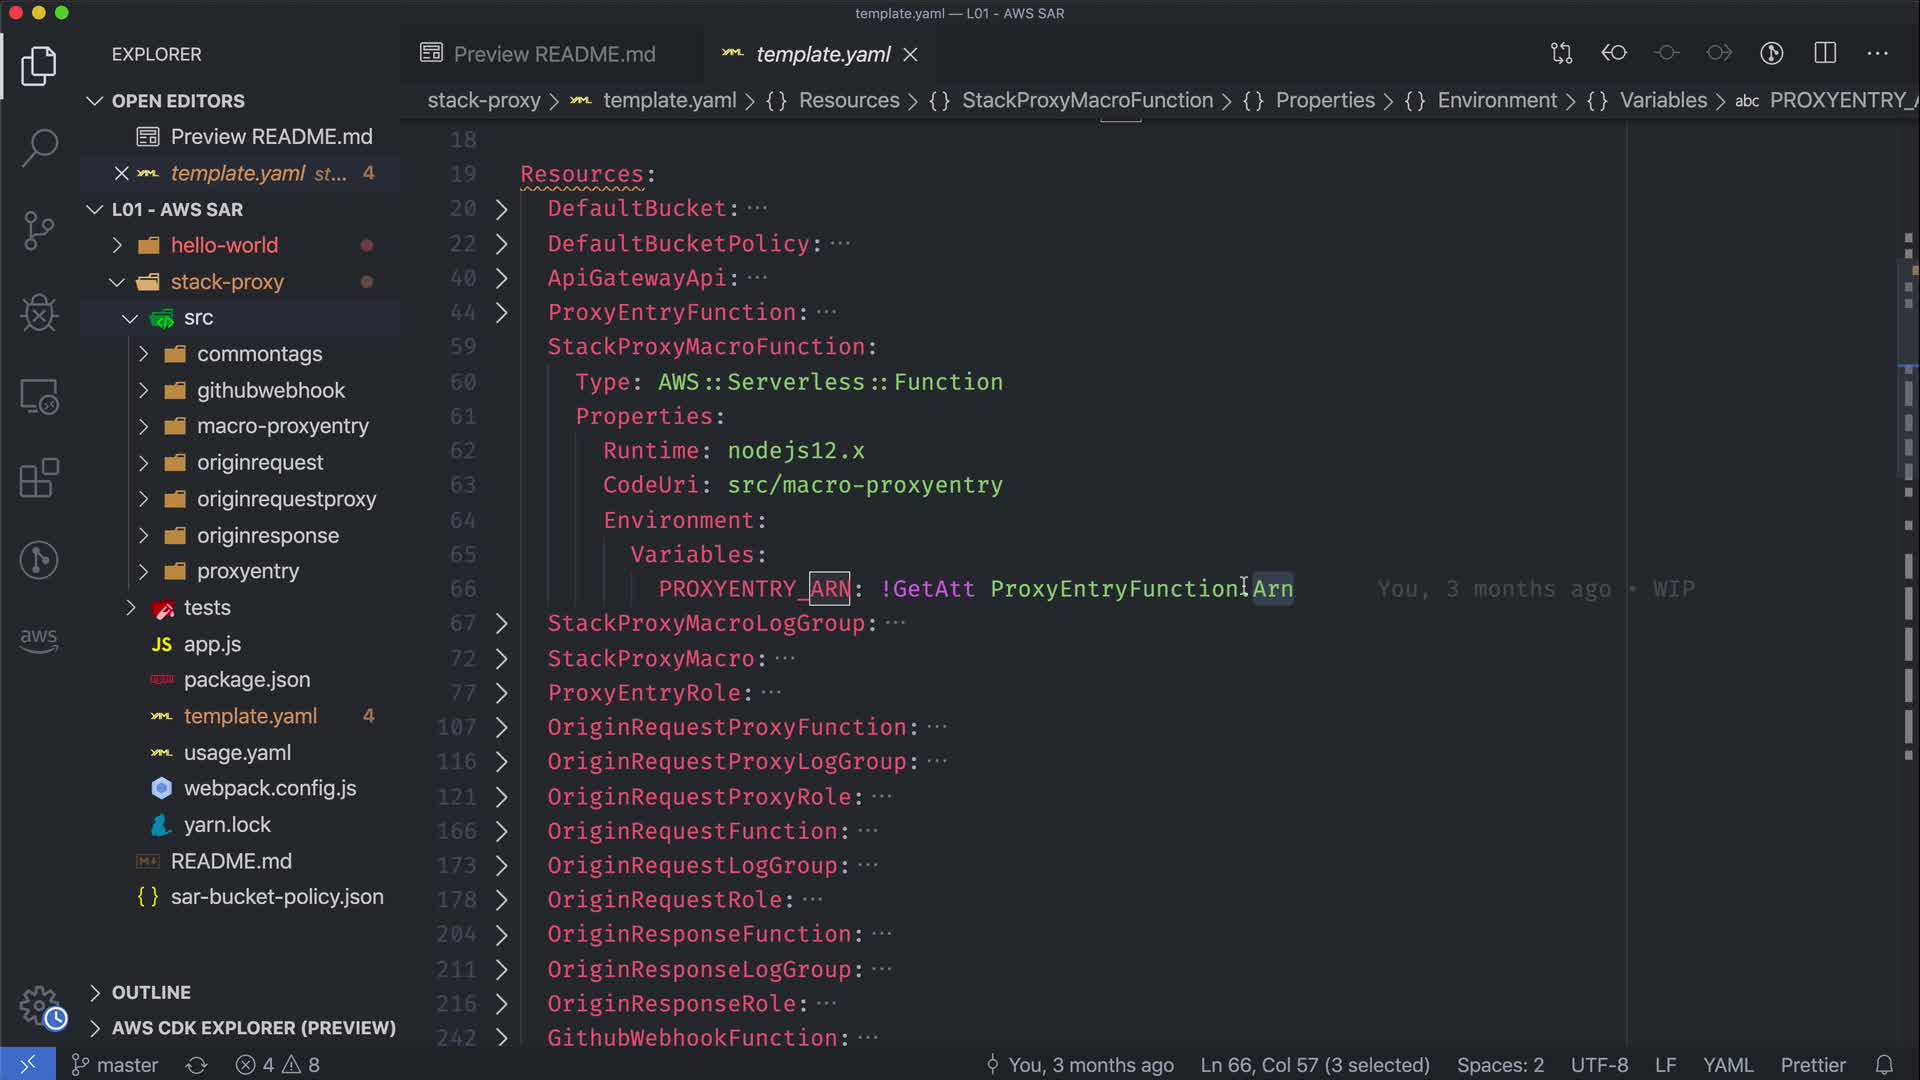The height and width of the screenshot is (1080, 1920).
Task: Close the template.yaml tab
Action: coord(910,55)
